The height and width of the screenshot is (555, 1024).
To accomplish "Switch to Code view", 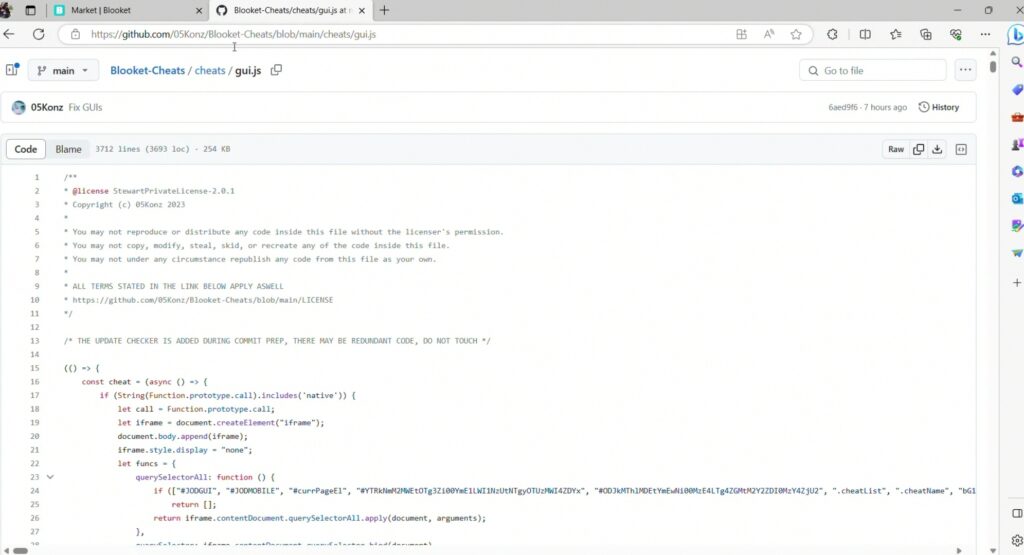I will tap(25, 149).
